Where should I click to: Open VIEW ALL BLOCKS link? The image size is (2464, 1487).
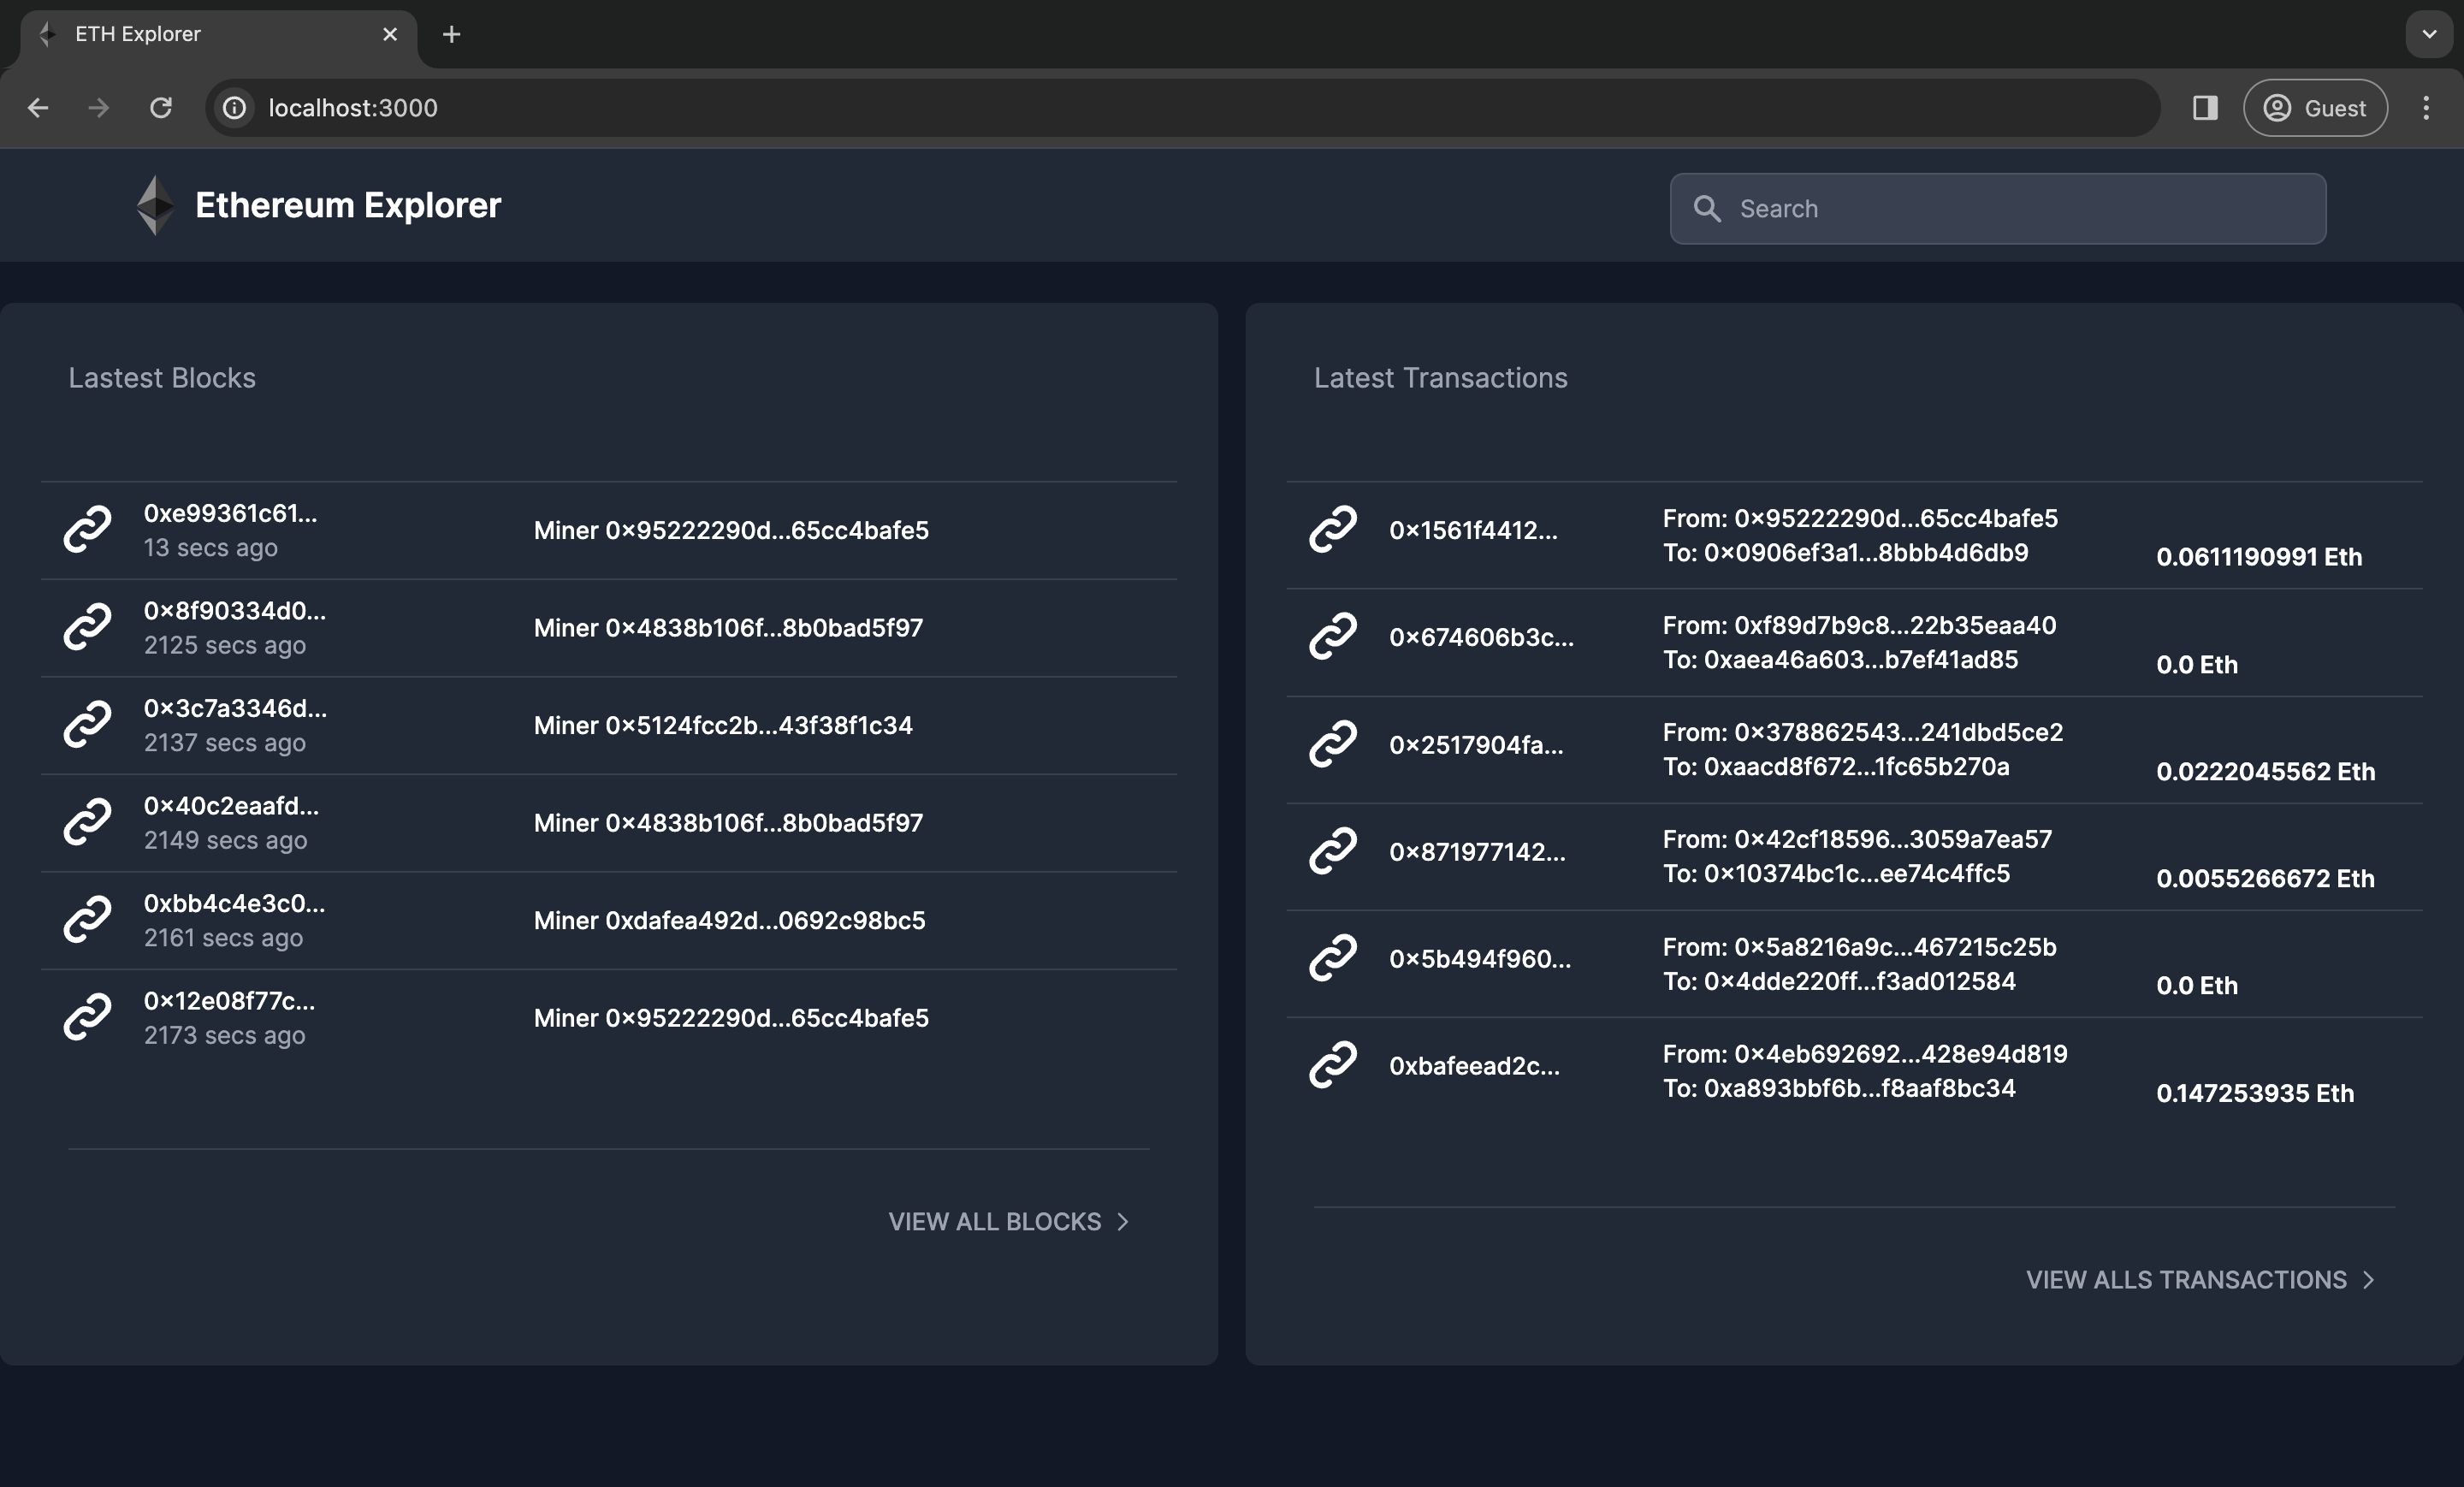(x=1010, y=1222)
